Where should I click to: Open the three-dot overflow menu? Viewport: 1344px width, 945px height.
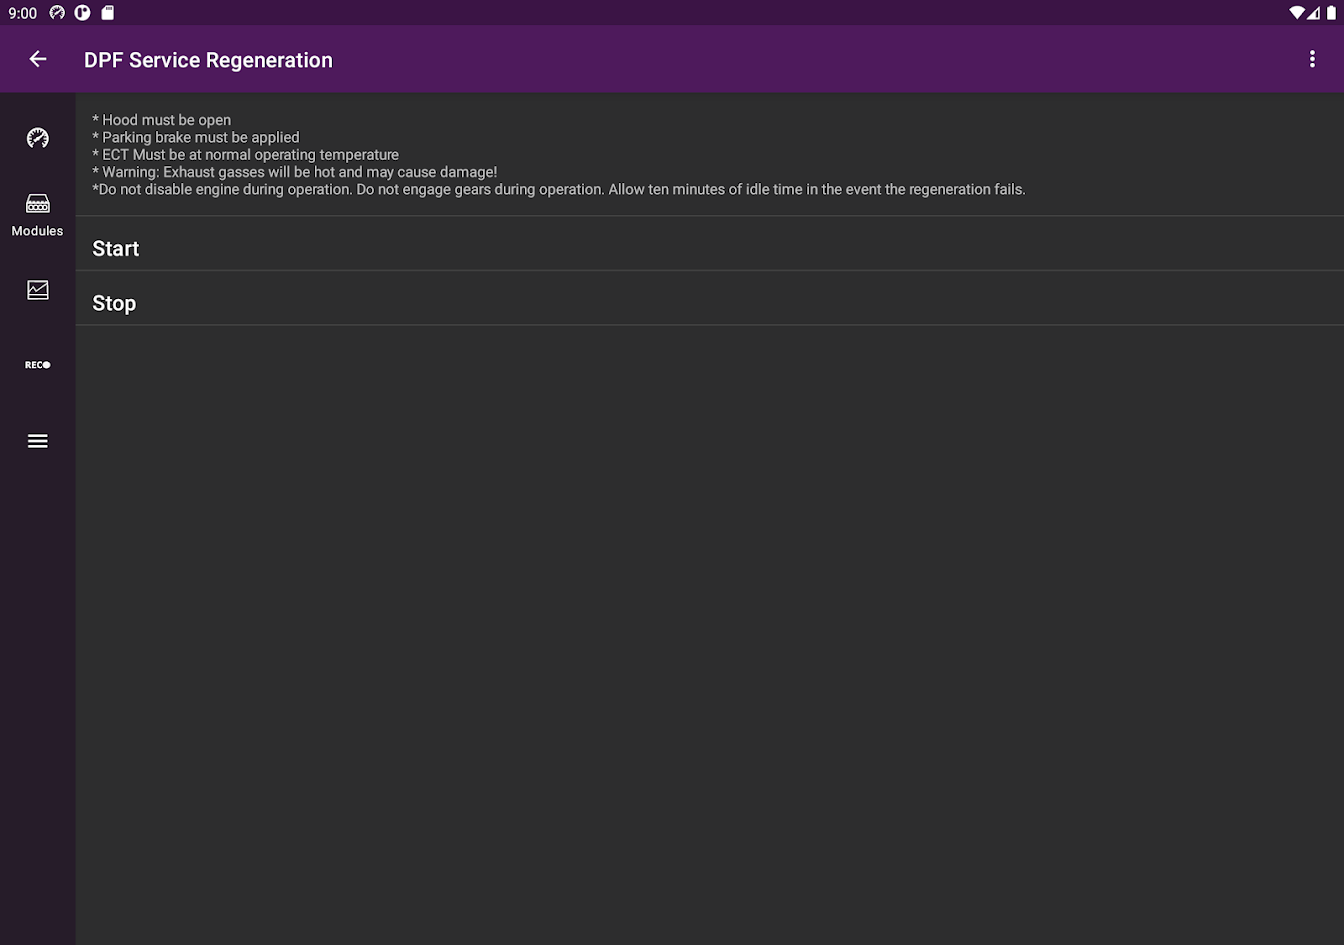pyautogui.click(x=1312, y=59)
